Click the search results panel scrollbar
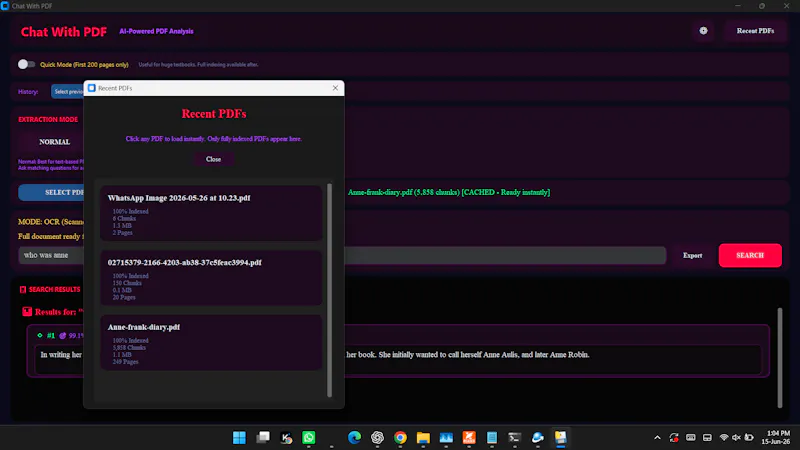Screen dimensions: 800x450 click(x=779, y=357)
